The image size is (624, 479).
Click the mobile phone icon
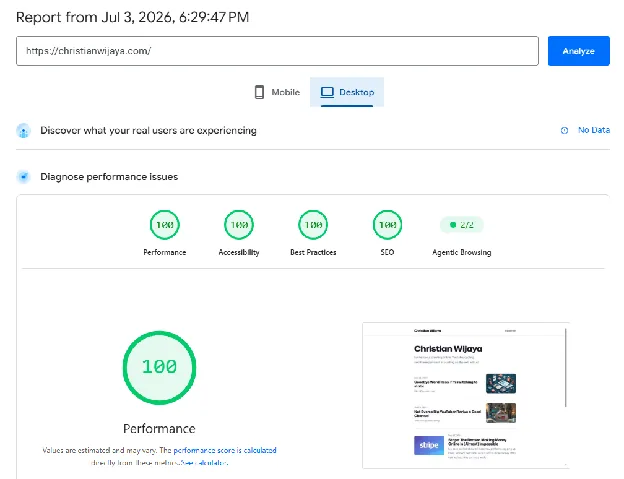click(x=259, y=92)
